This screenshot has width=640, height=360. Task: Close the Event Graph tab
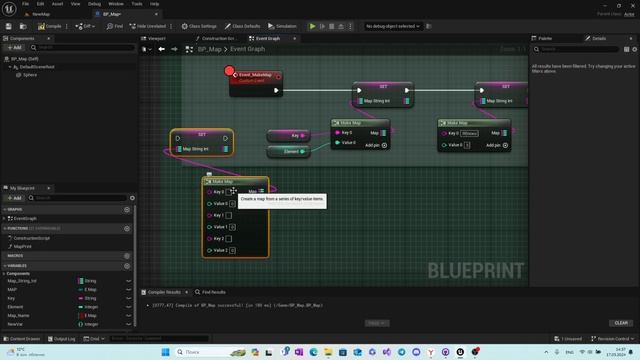295,38
